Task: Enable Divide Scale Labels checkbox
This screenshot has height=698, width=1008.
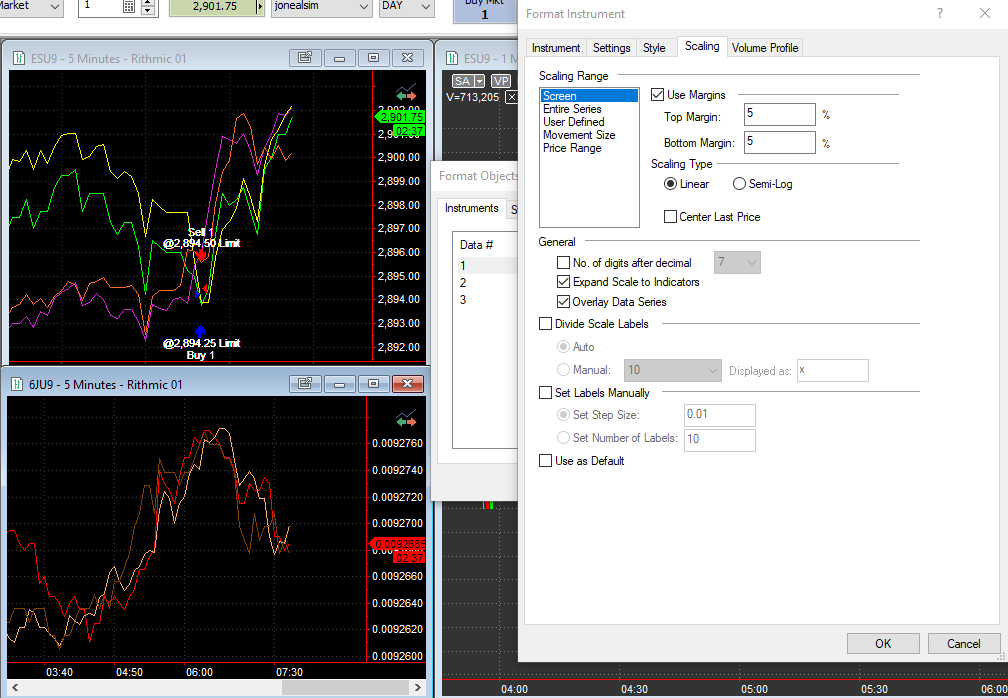Action: click(x=545, y=324)
